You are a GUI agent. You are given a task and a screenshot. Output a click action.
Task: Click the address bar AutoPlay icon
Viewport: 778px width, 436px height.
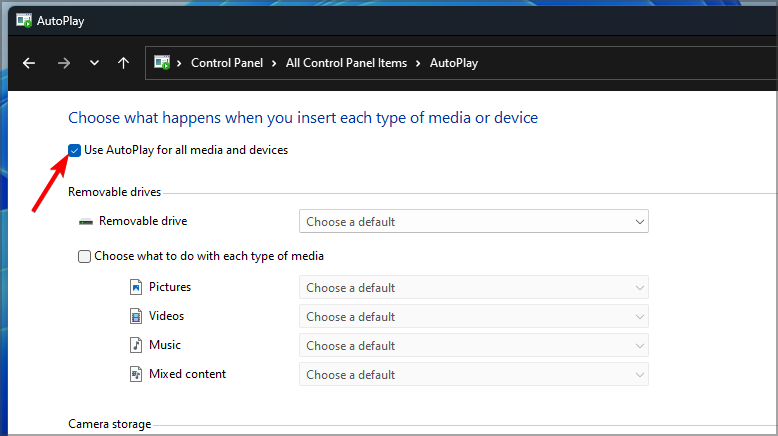coord(162,62)
